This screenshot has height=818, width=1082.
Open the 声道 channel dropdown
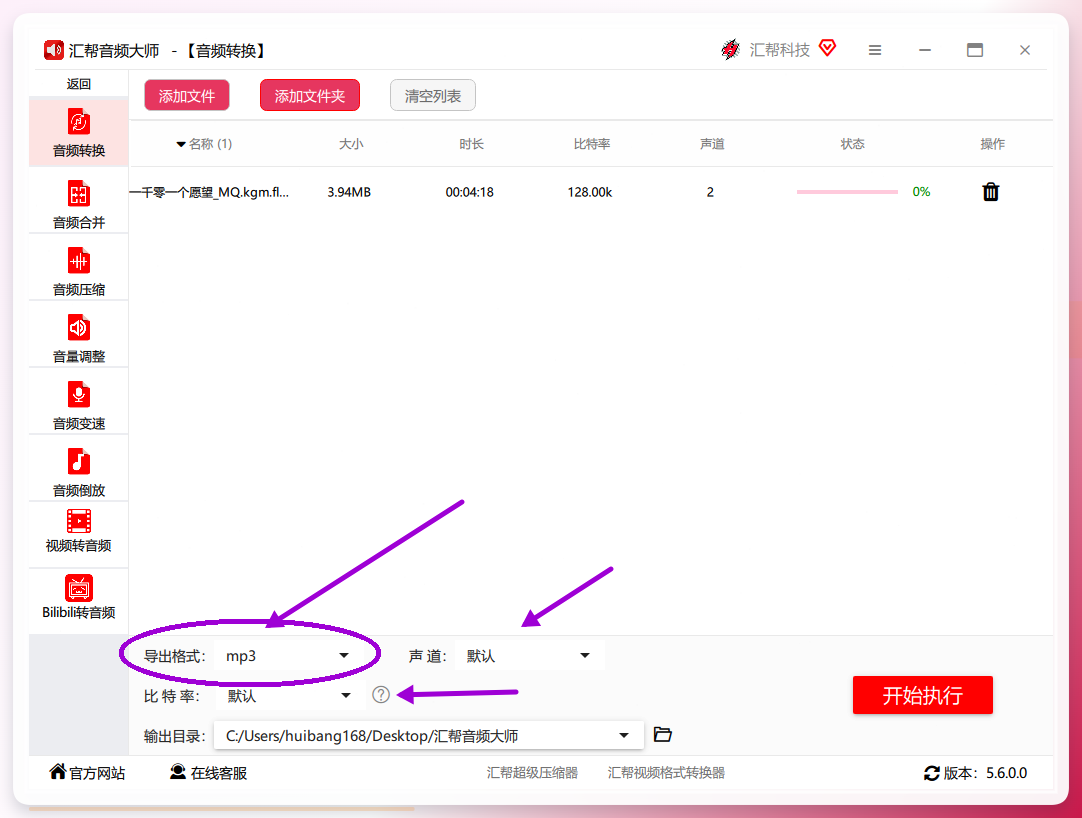(x=529, y=656)
